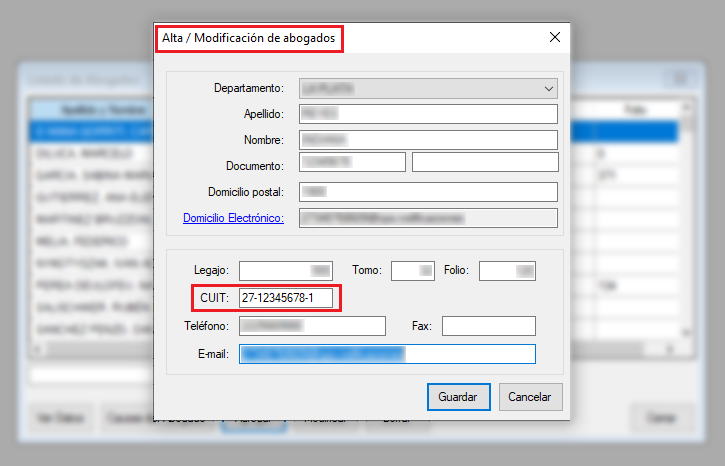This screenshot has height=466, width=725.
Task: Edit the Domicilio postal field
Action: coord(428,192)
